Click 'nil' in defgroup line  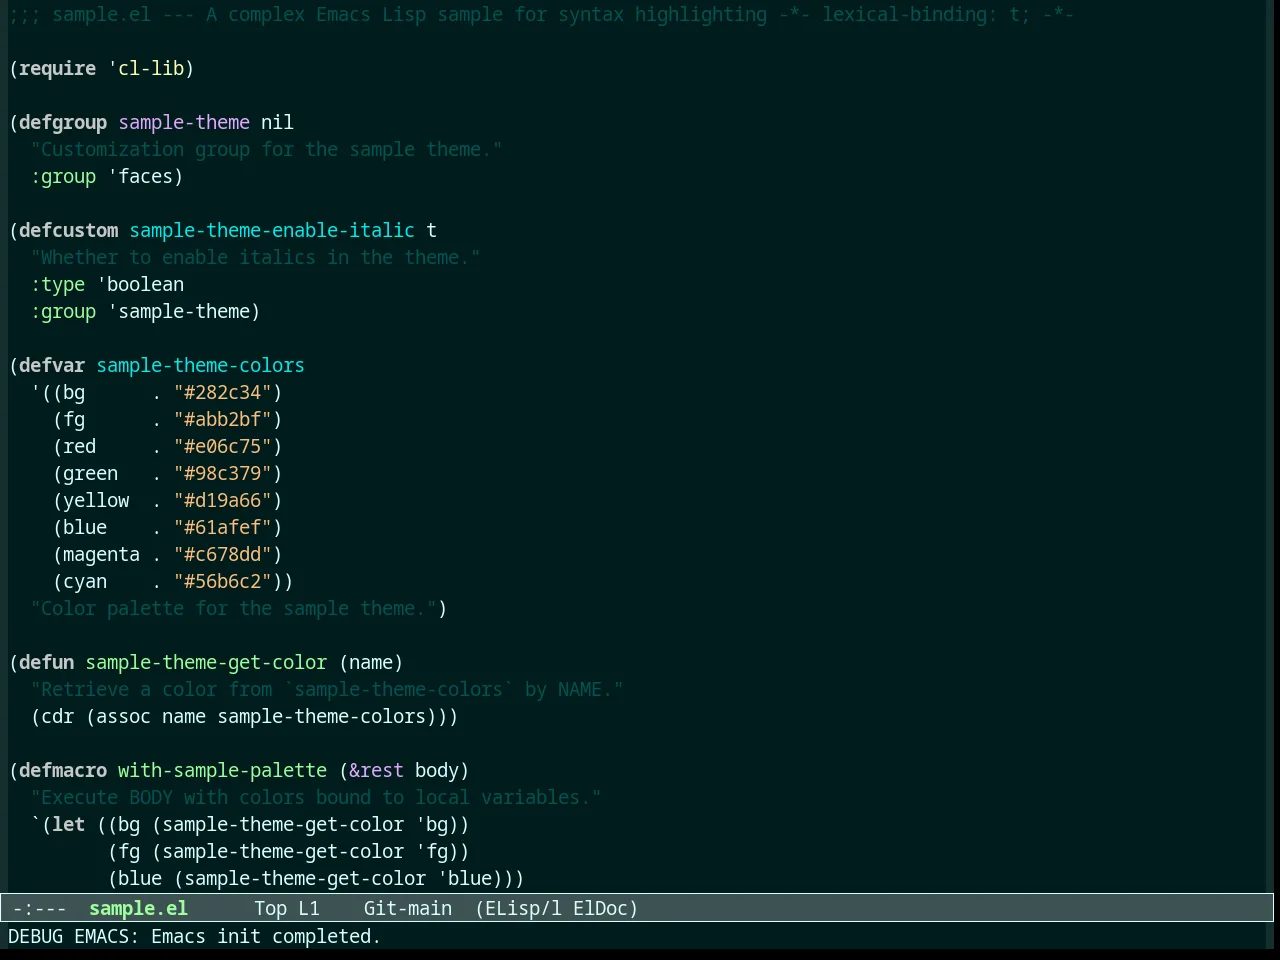point(277,122)
